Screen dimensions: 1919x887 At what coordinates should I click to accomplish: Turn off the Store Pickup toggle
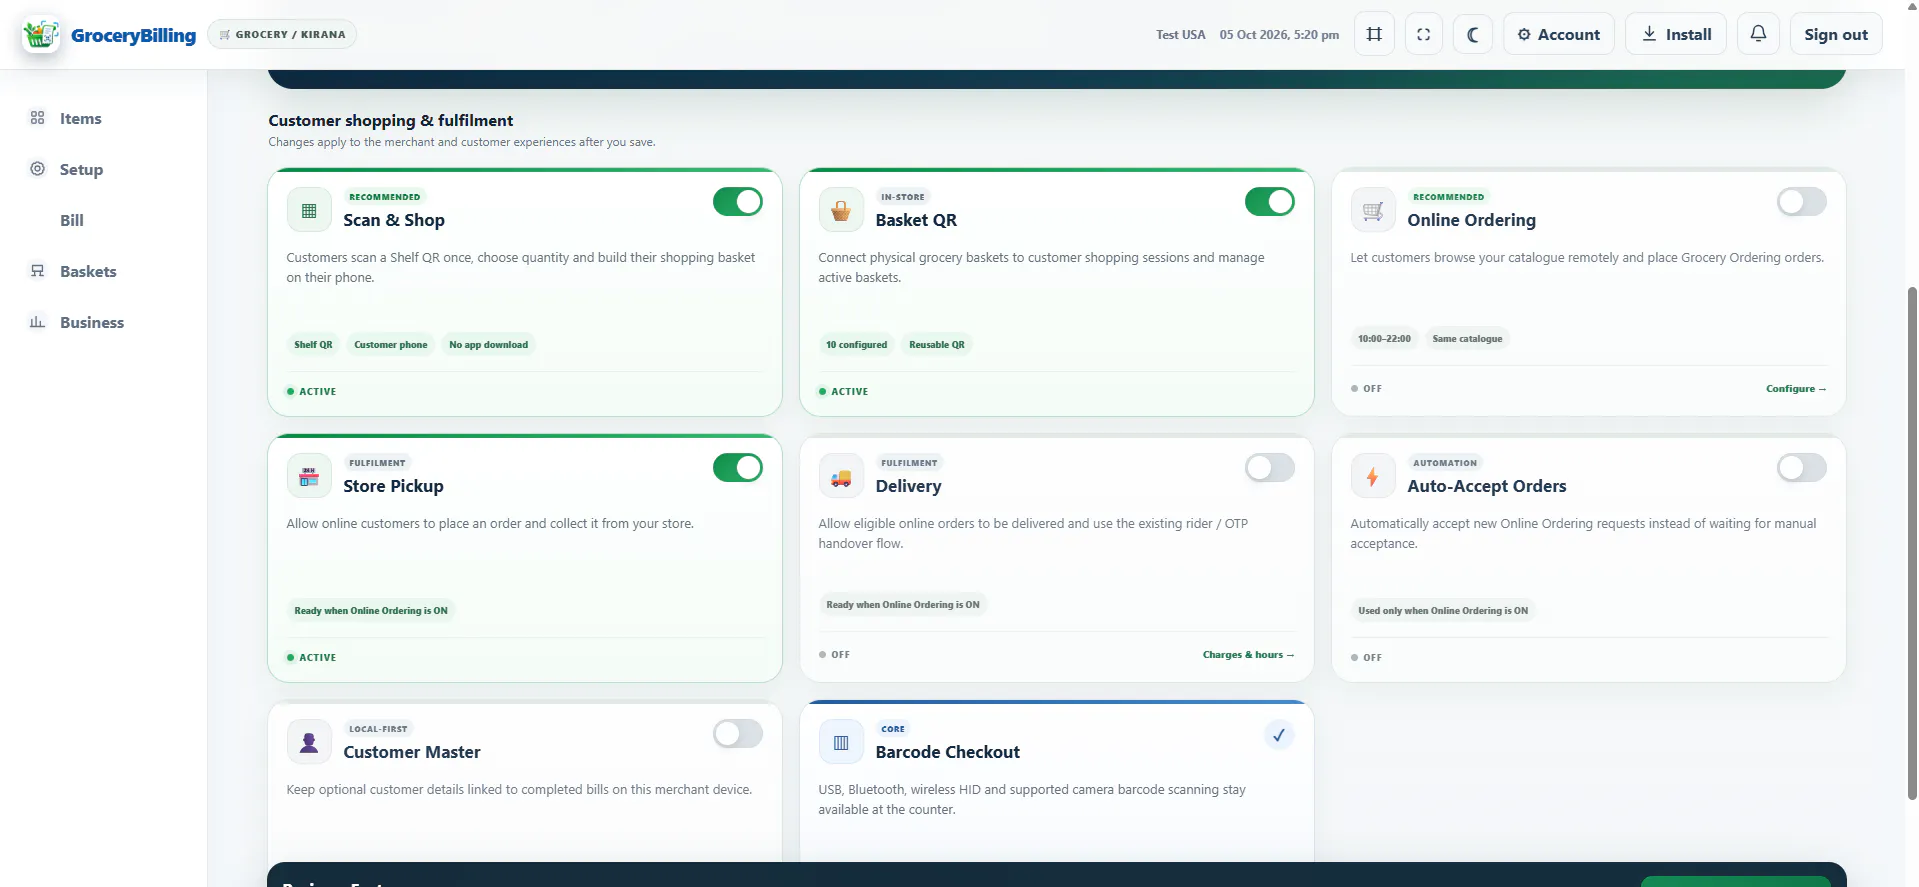(x=738, y=468)
